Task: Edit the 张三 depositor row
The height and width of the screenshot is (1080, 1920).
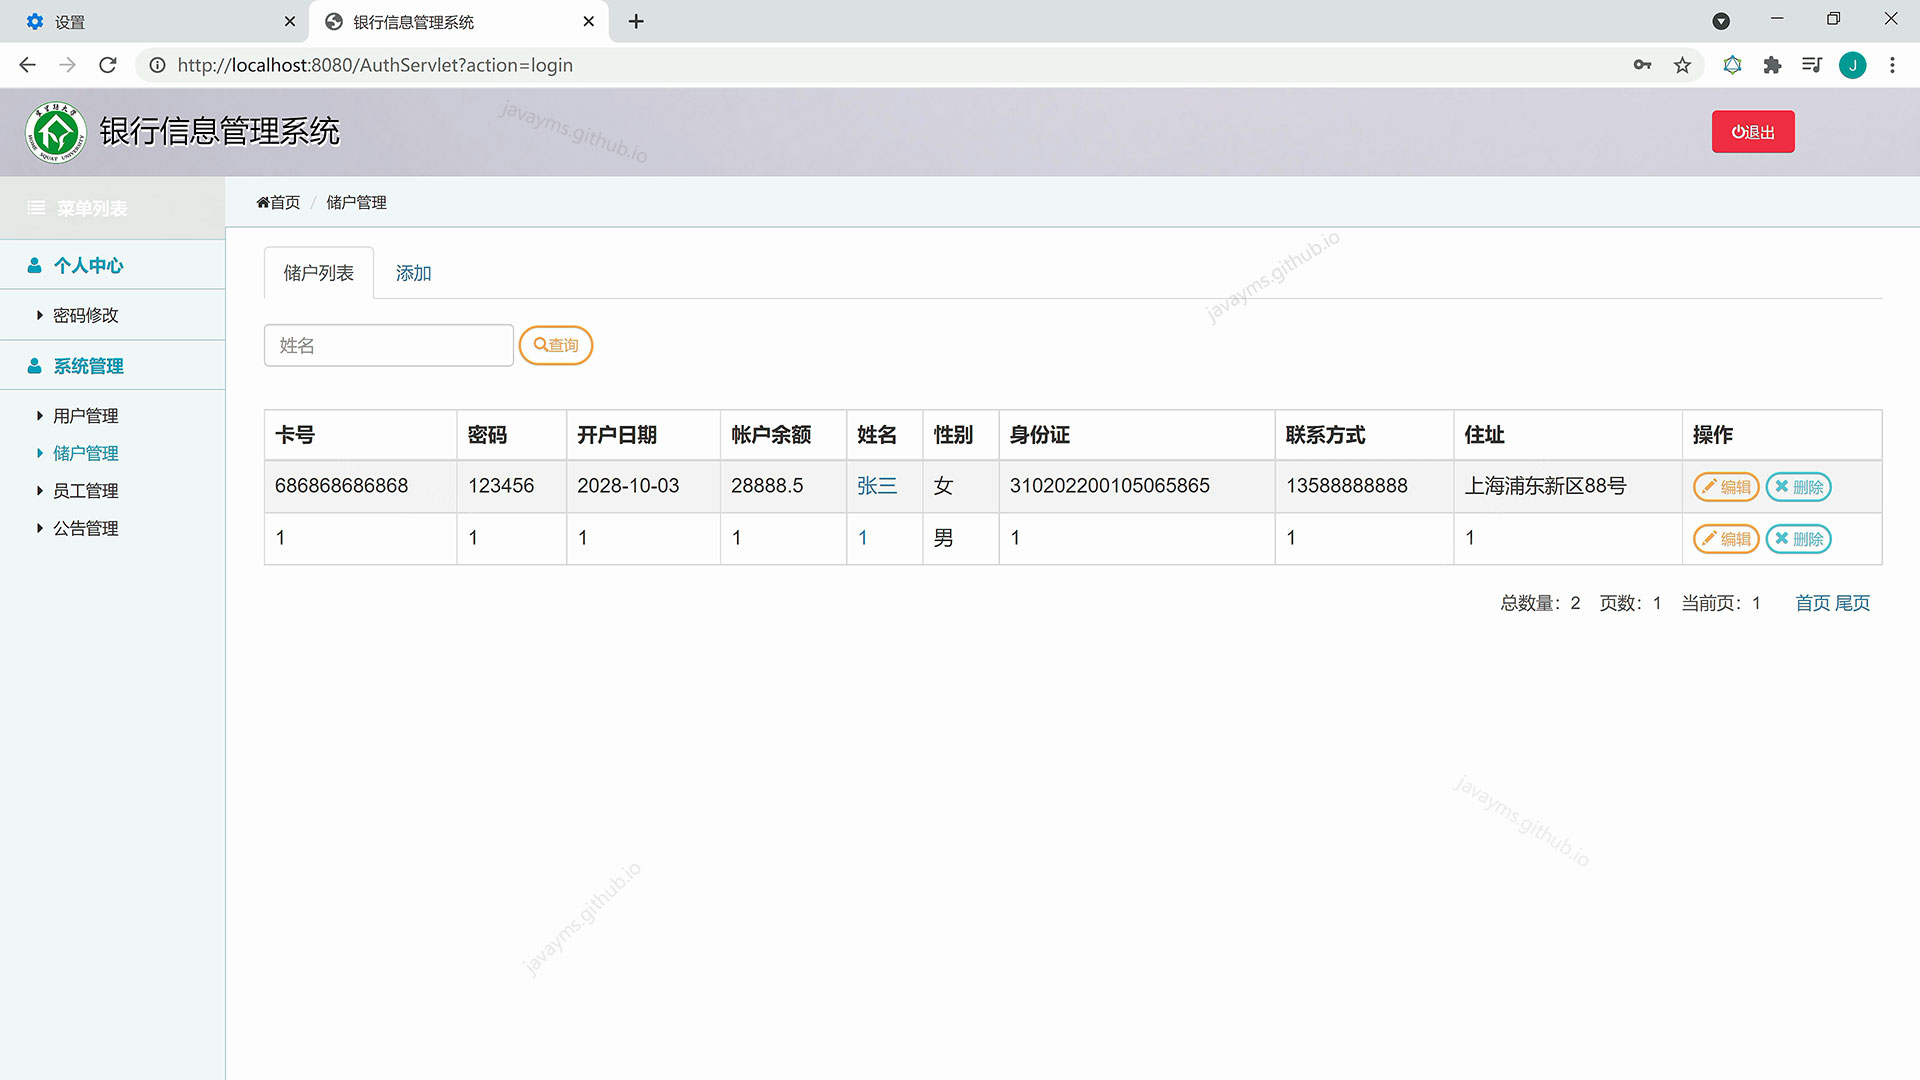Action: (1725, 487)
